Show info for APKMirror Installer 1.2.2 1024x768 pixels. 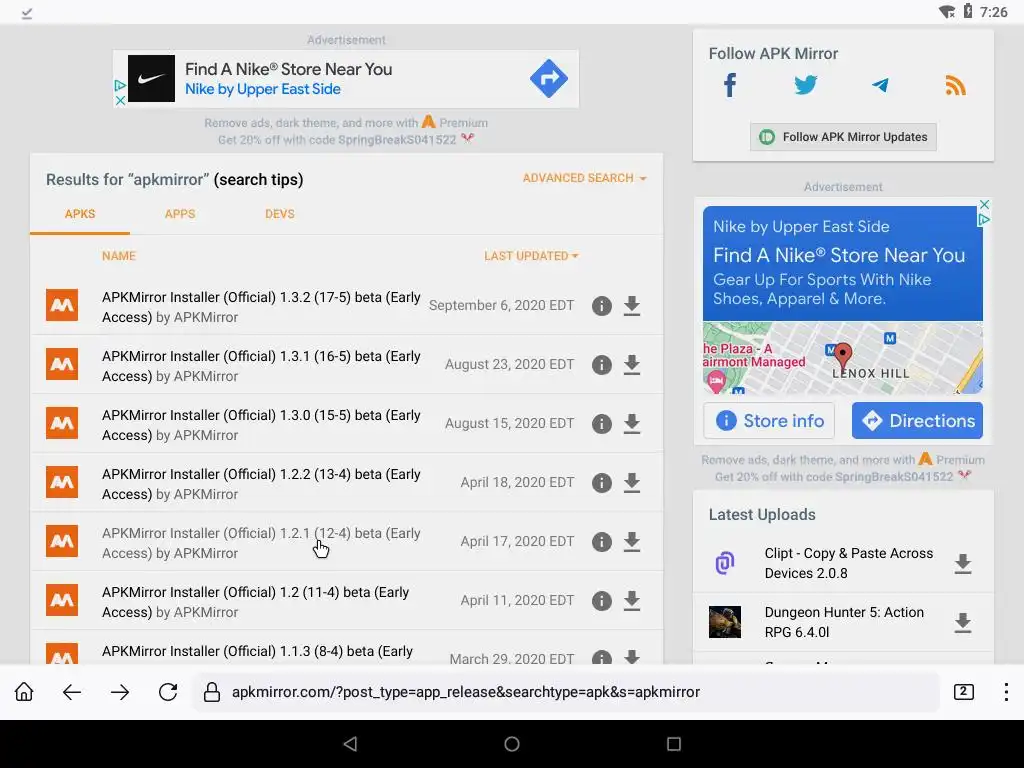pyautogui.click(x=601, y=483)
